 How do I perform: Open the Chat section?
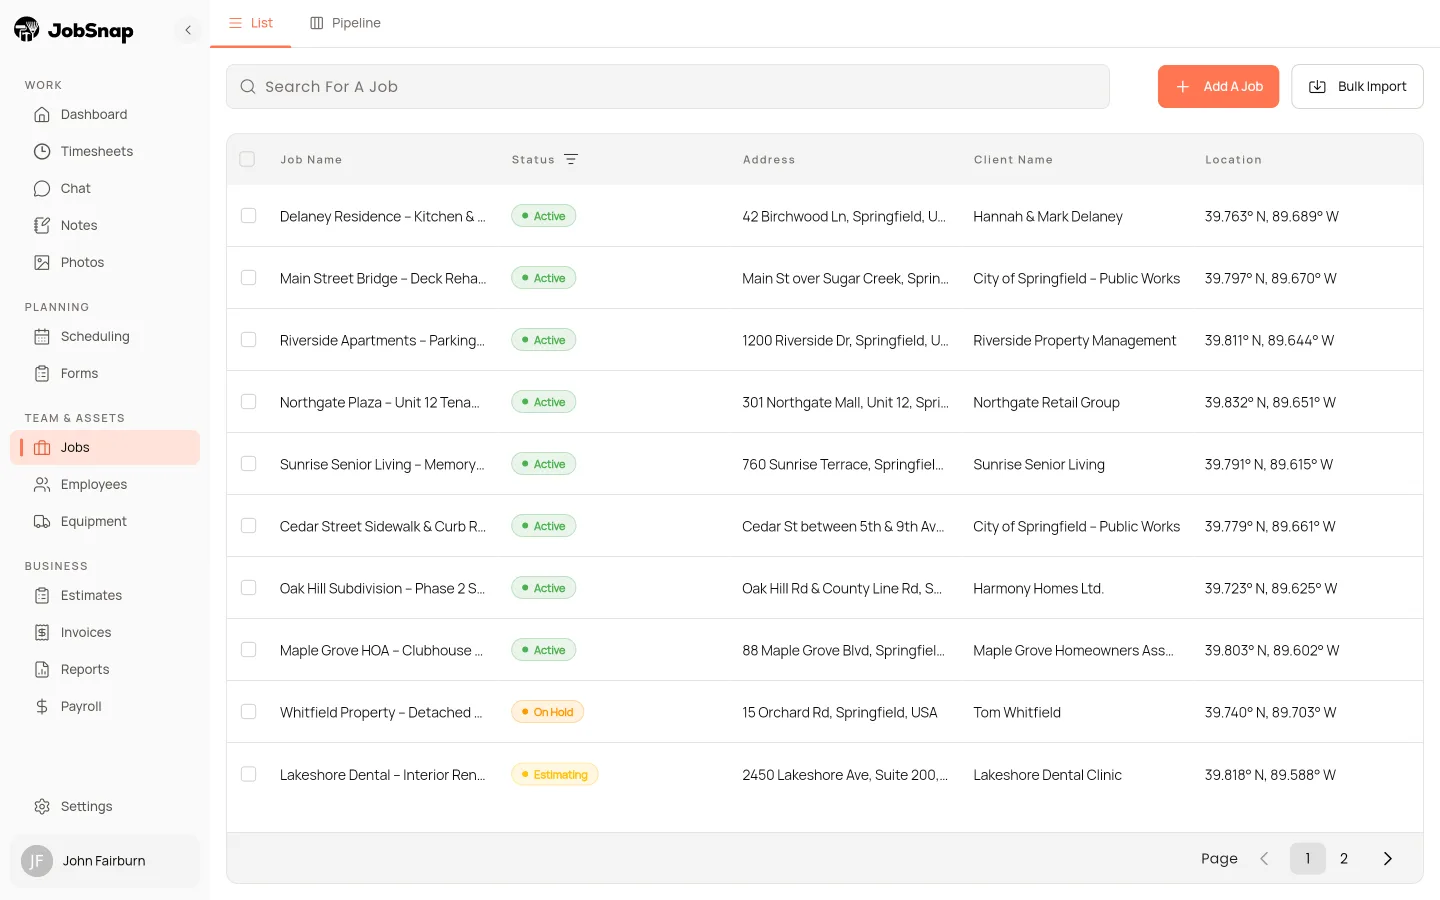click(x=105, y=188)
